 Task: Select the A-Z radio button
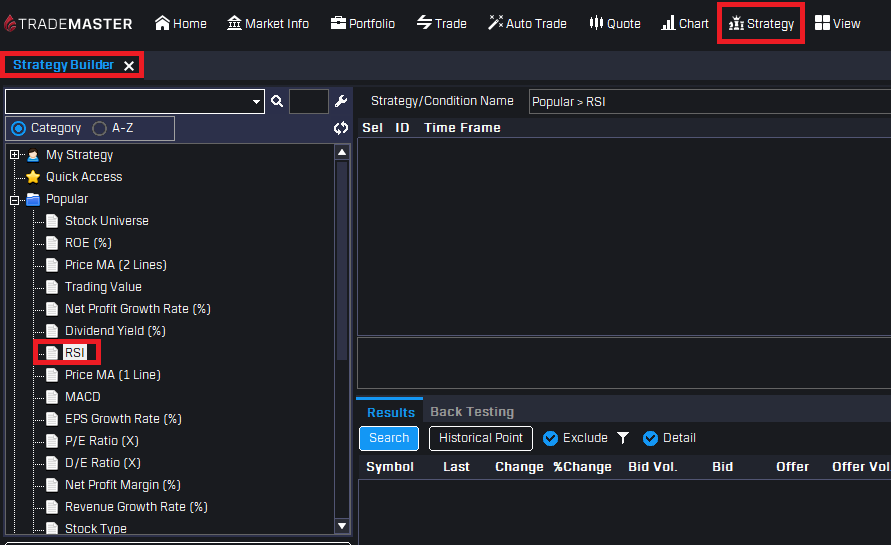click(99, 128)
